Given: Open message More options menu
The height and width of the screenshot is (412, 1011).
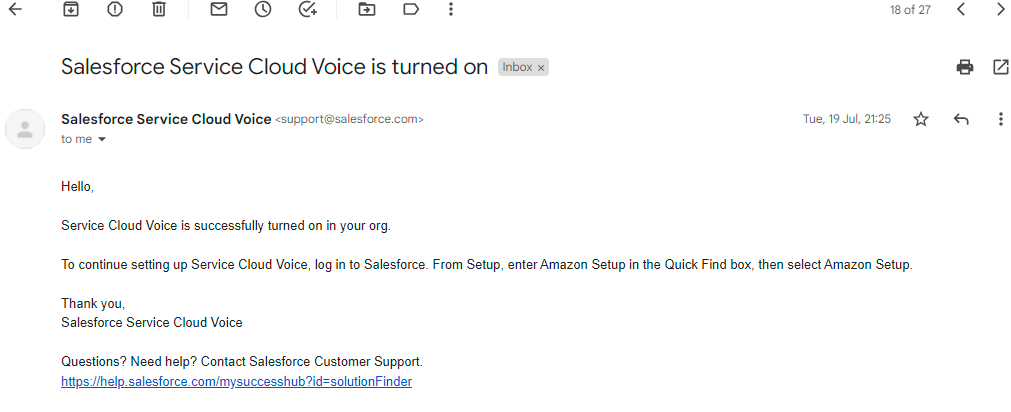Looking at the screenshot, I should click(1000, 119).
